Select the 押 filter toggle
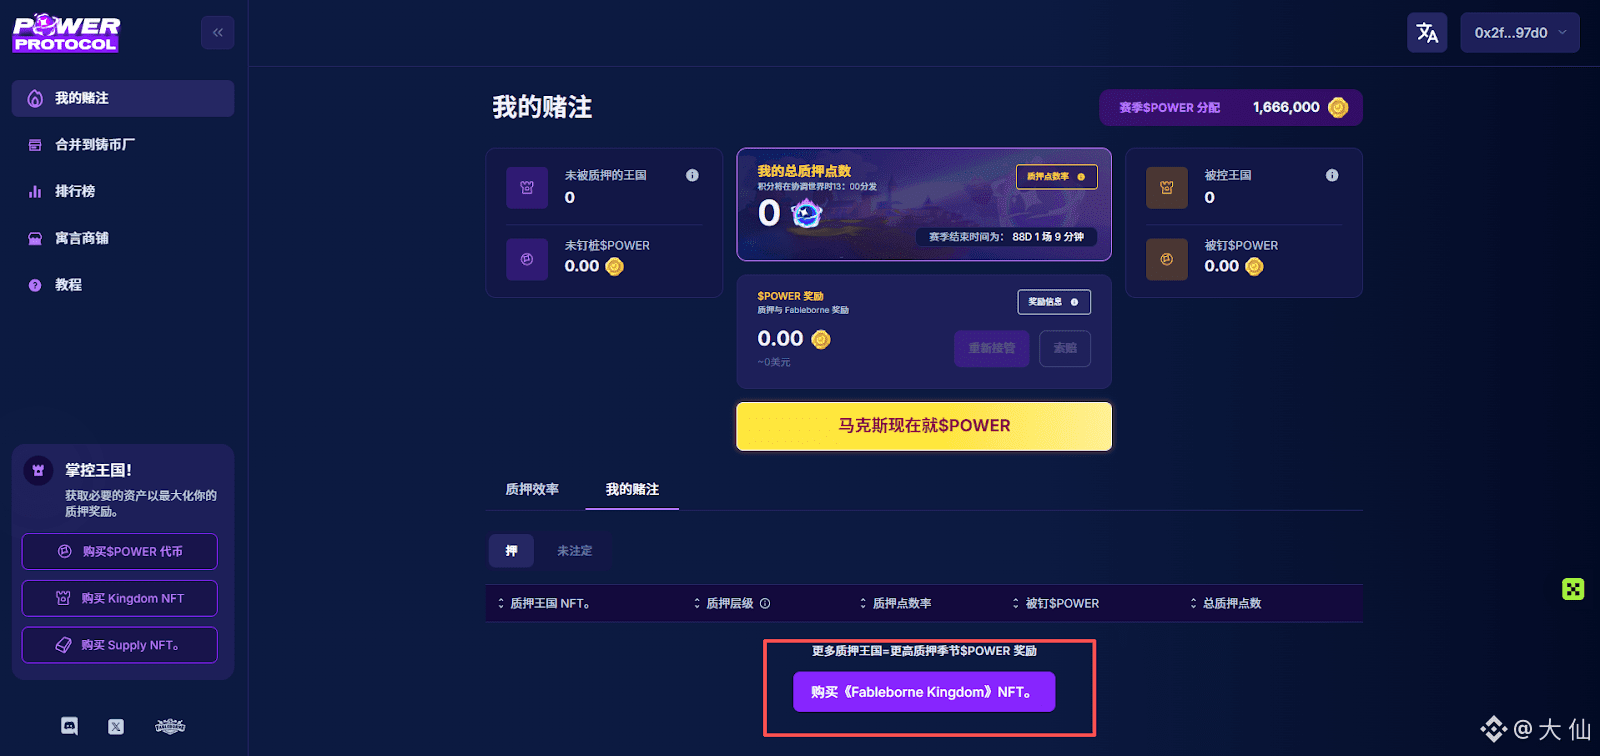The width and height of the screenshot is (1600, 756). (x=512, y=551)
